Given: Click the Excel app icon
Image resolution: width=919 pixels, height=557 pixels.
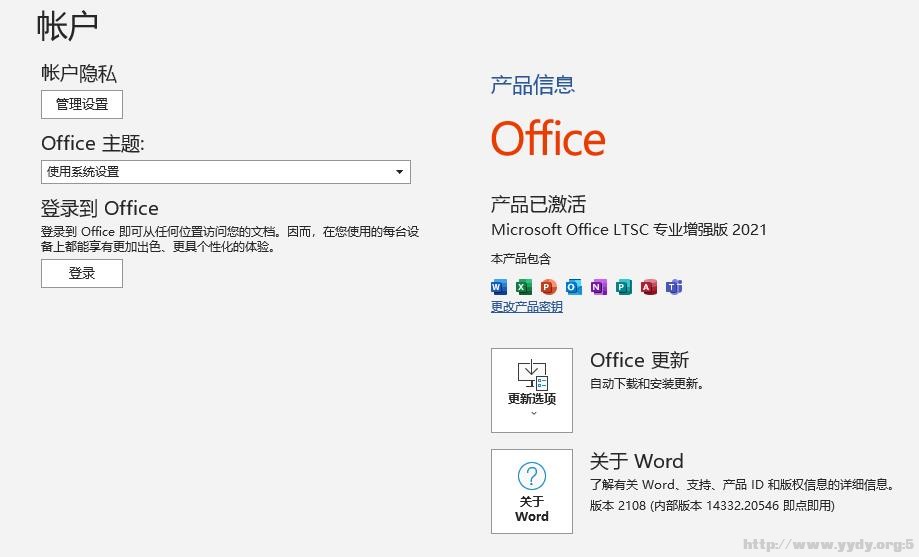Looking at the screenshot, I should tap(523, 287).
